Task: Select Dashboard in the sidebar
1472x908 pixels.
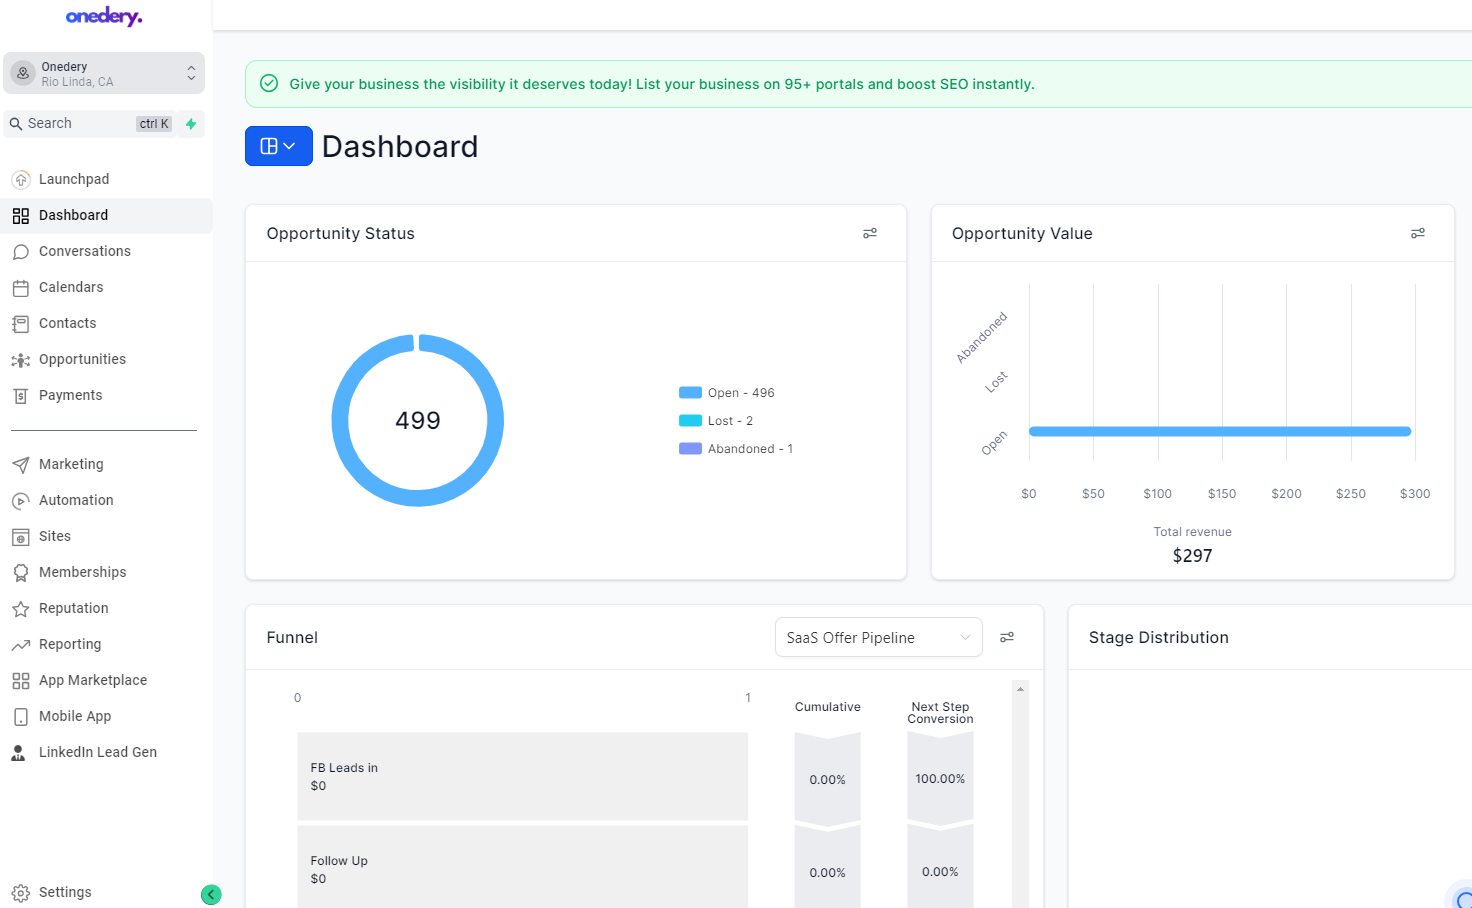Action: (x=106, y=215)
